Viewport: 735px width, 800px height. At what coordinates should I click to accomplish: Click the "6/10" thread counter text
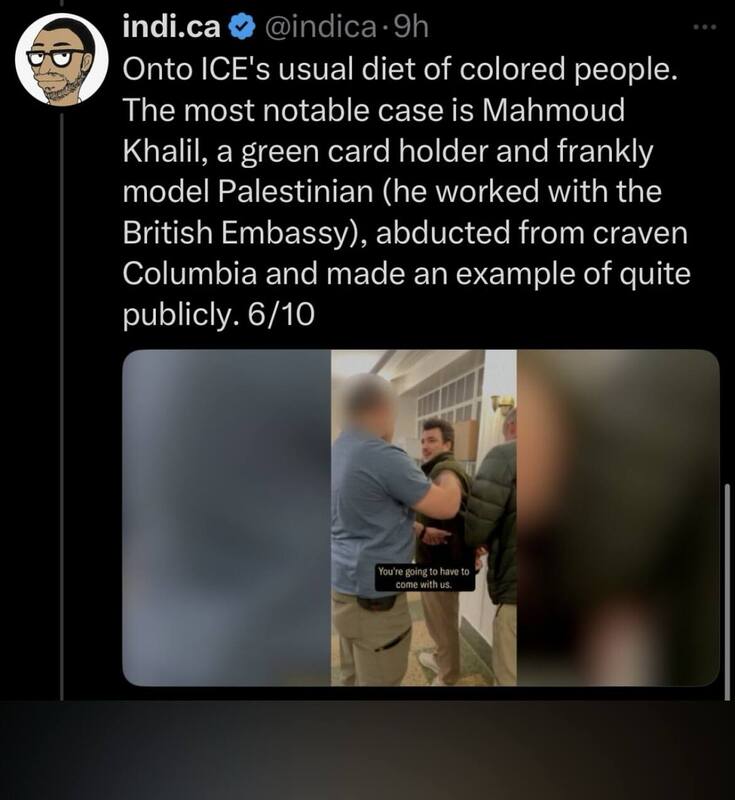point(281,315)
